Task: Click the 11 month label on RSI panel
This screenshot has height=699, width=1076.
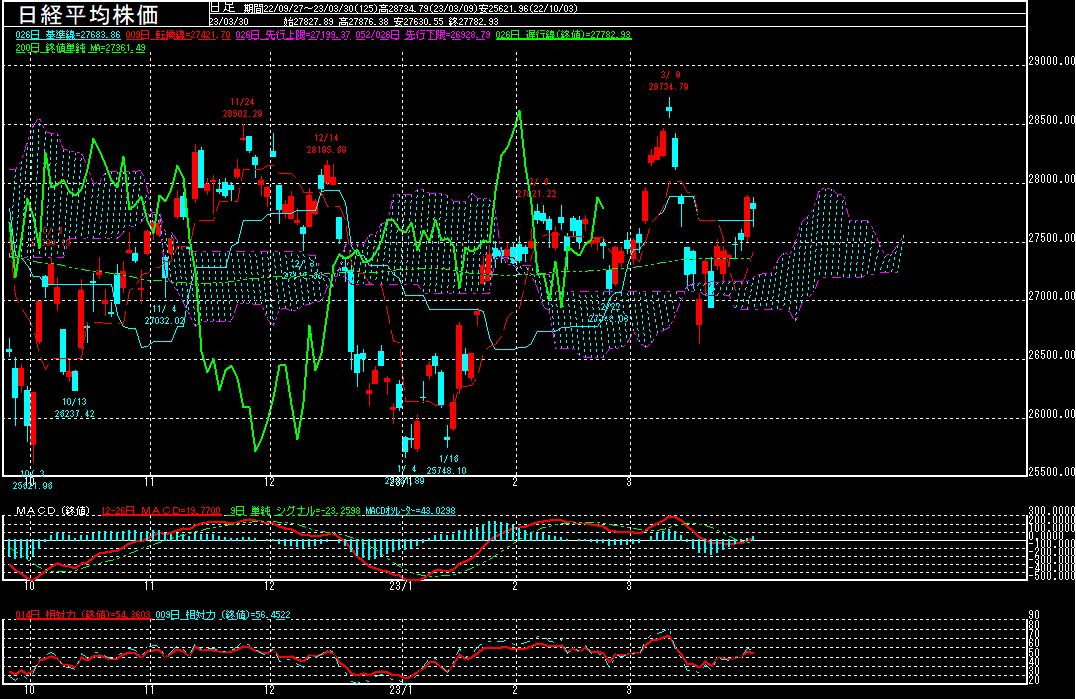Action: coord(150,690)
